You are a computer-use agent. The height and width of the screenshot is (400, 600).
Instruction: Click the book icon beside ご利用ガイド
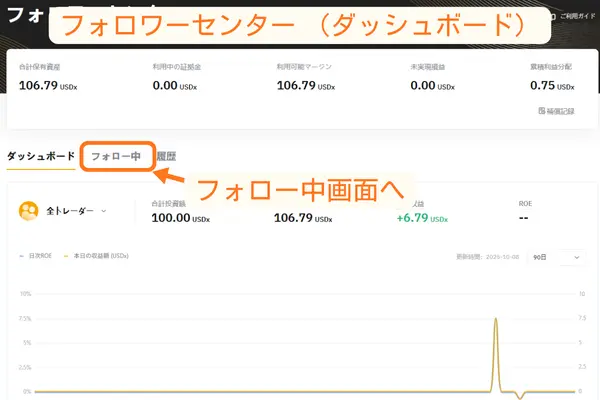click(x=555, y=17)
